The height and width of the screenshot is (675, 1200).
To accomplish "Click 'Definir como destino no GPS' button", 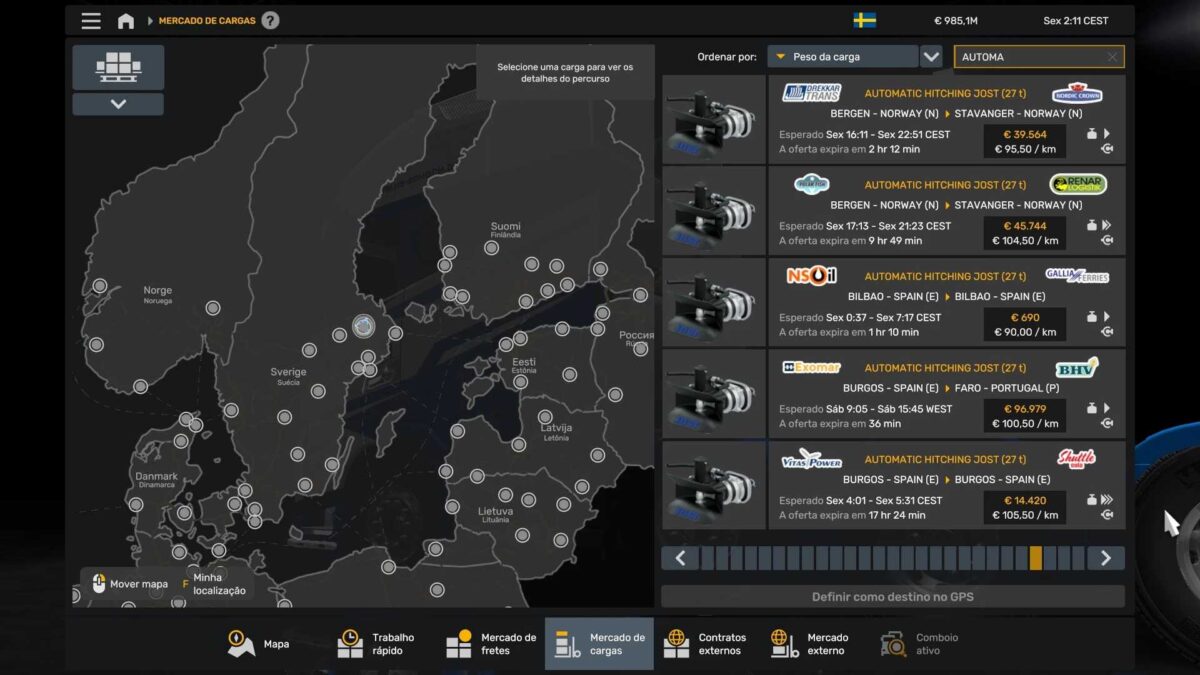I will [892, 597].
